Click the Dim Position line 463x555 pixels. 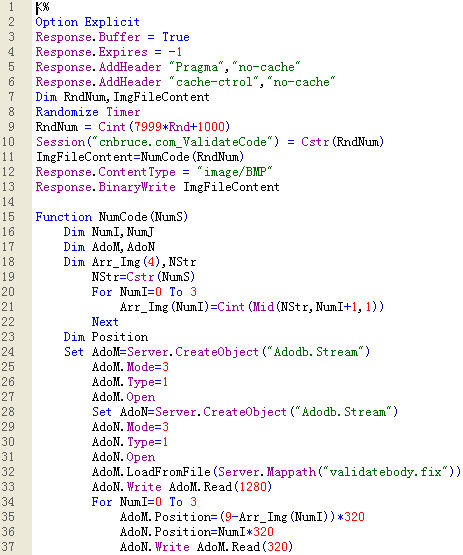coord(106,337)
